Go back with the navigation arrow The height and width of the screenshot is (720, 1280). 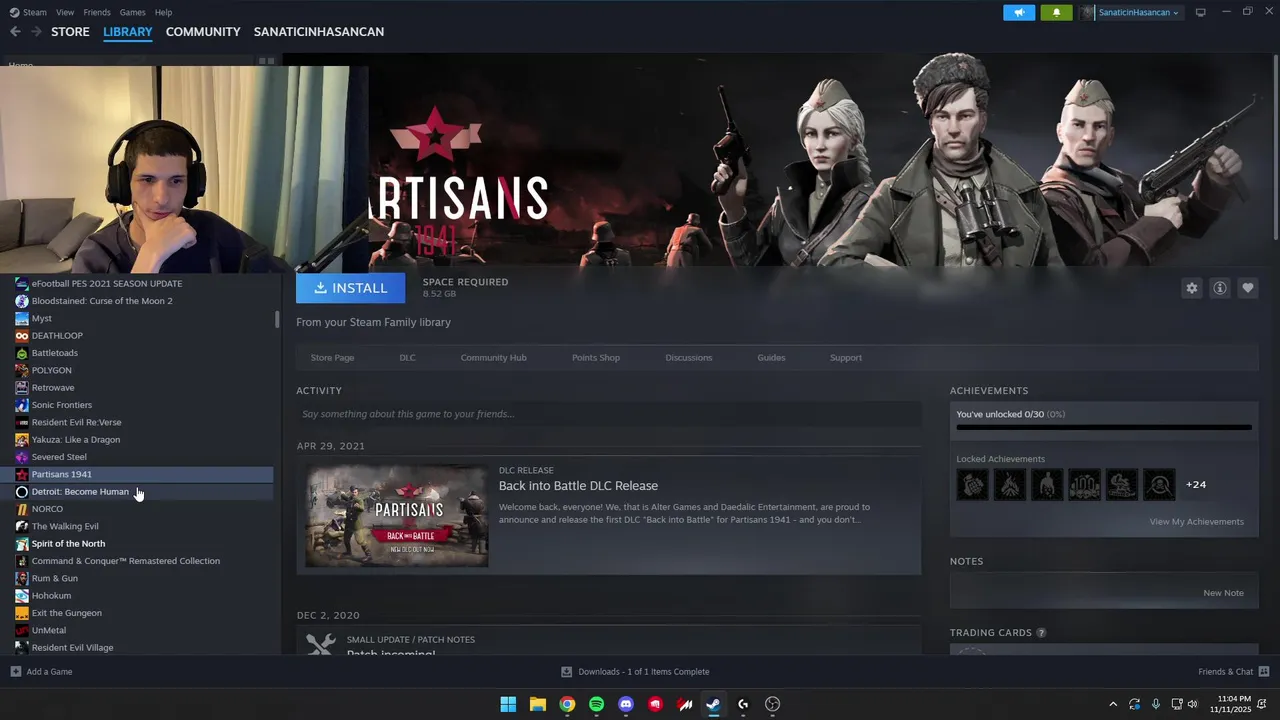[x=15, y=32]
